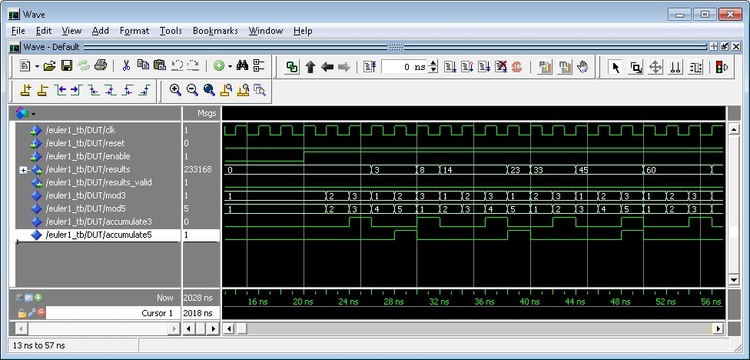Click the black up arrow icon
750x360 pixels.
pyautogui.click(x=310, y=67)
